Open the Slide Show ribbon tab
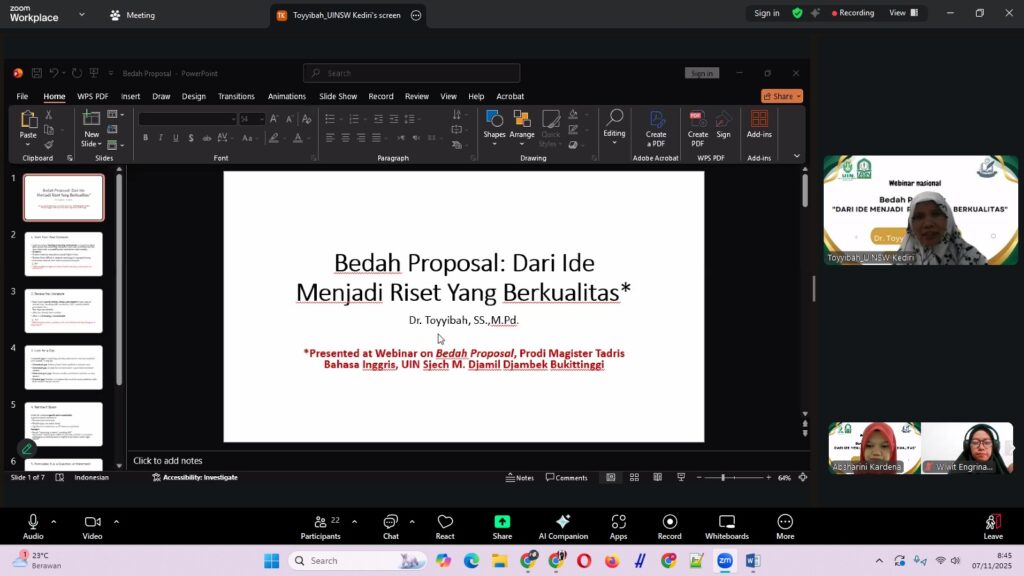The height and width of the screenshot is (576, 1024). pos(338,96)
